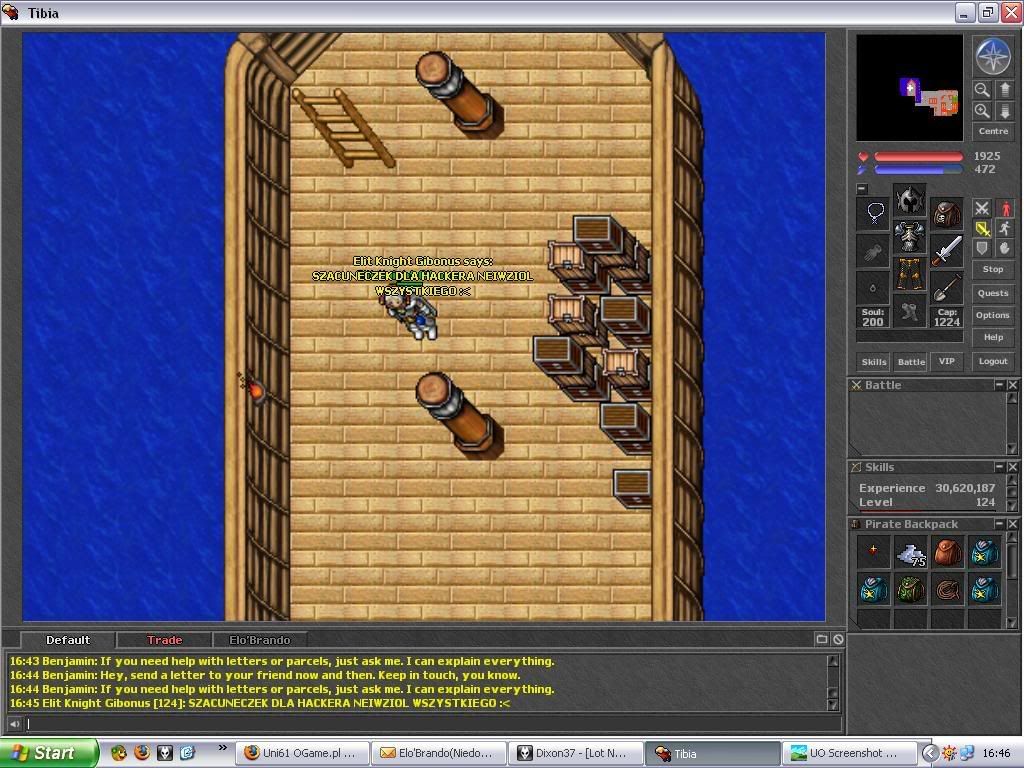Close the Skills panel
The width and height of the screenshot is (1024, 768).
1012,467
